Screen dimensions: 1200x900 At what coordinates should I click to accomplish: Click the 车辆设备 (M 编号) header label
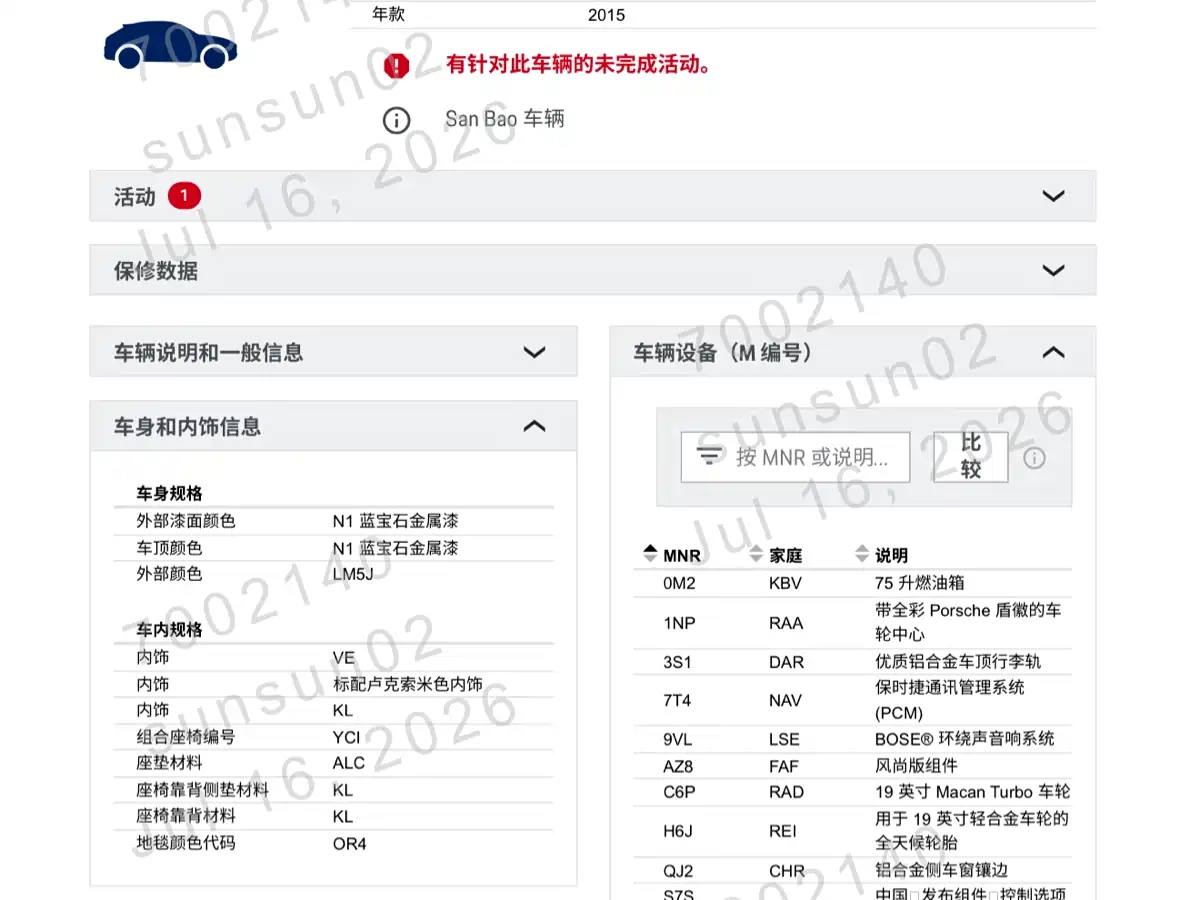722,353
